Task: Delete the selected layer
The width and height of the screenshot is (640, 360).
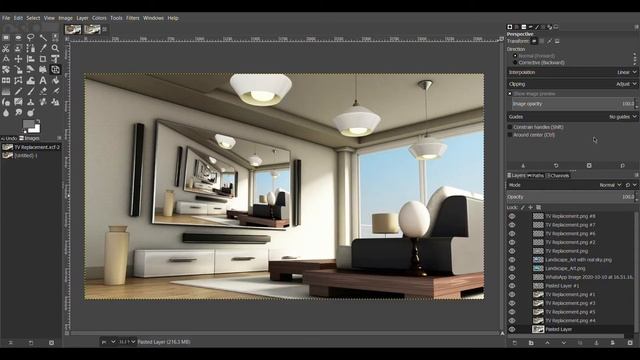Action: [630, 343]
